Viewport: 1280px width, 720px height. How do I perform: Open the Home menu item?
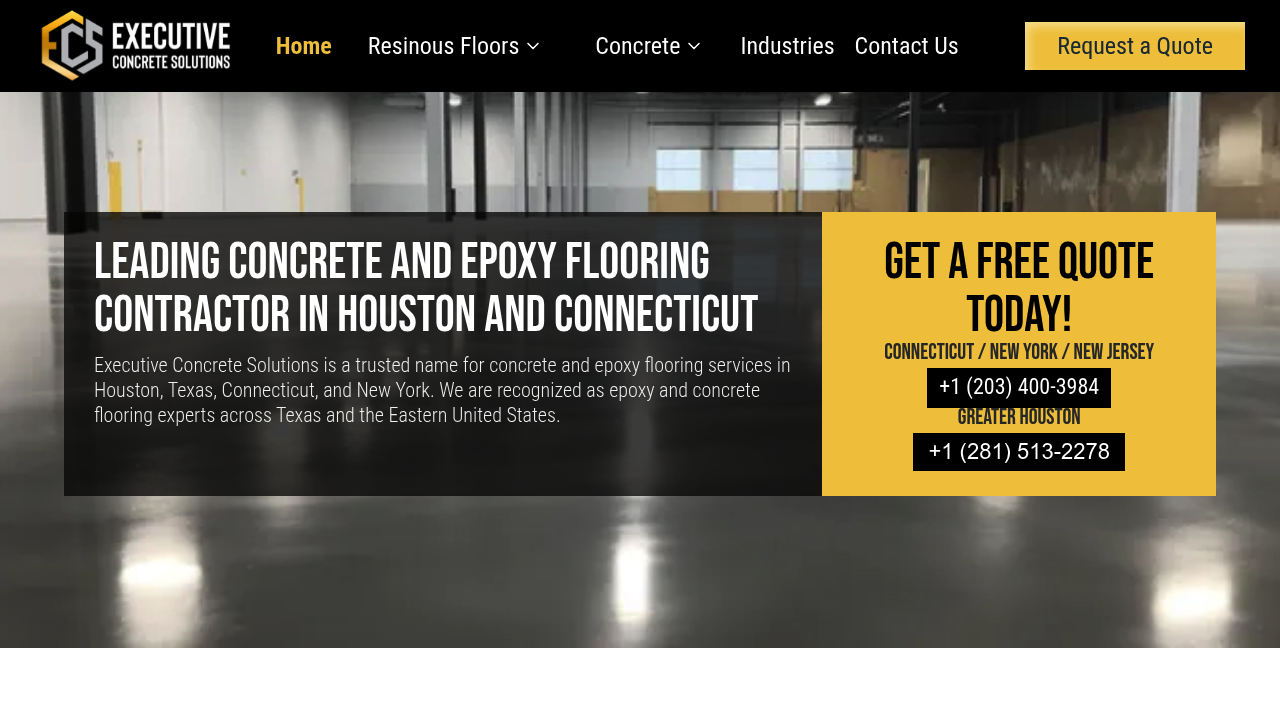[x=303, y=46]
